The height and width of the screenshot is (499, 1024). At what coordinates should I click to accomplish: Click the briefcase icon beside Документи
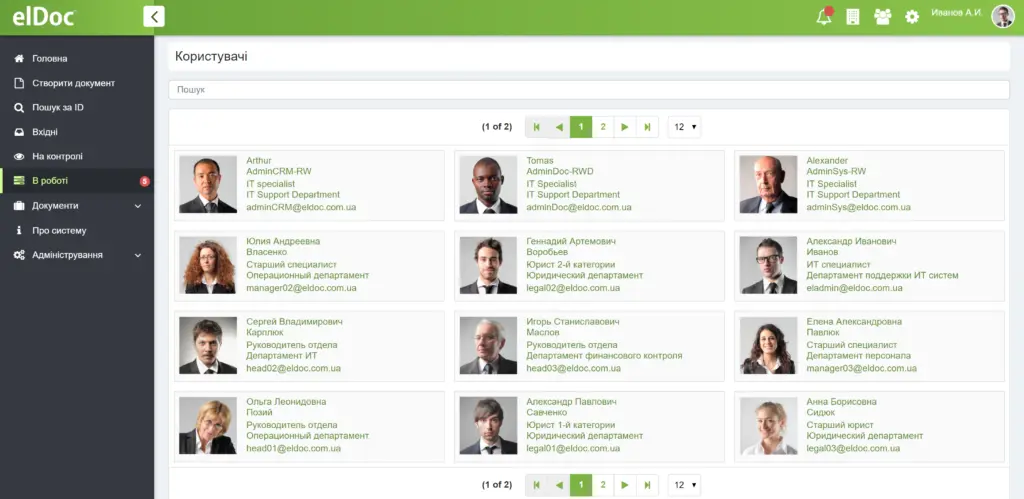pos(19,206)
